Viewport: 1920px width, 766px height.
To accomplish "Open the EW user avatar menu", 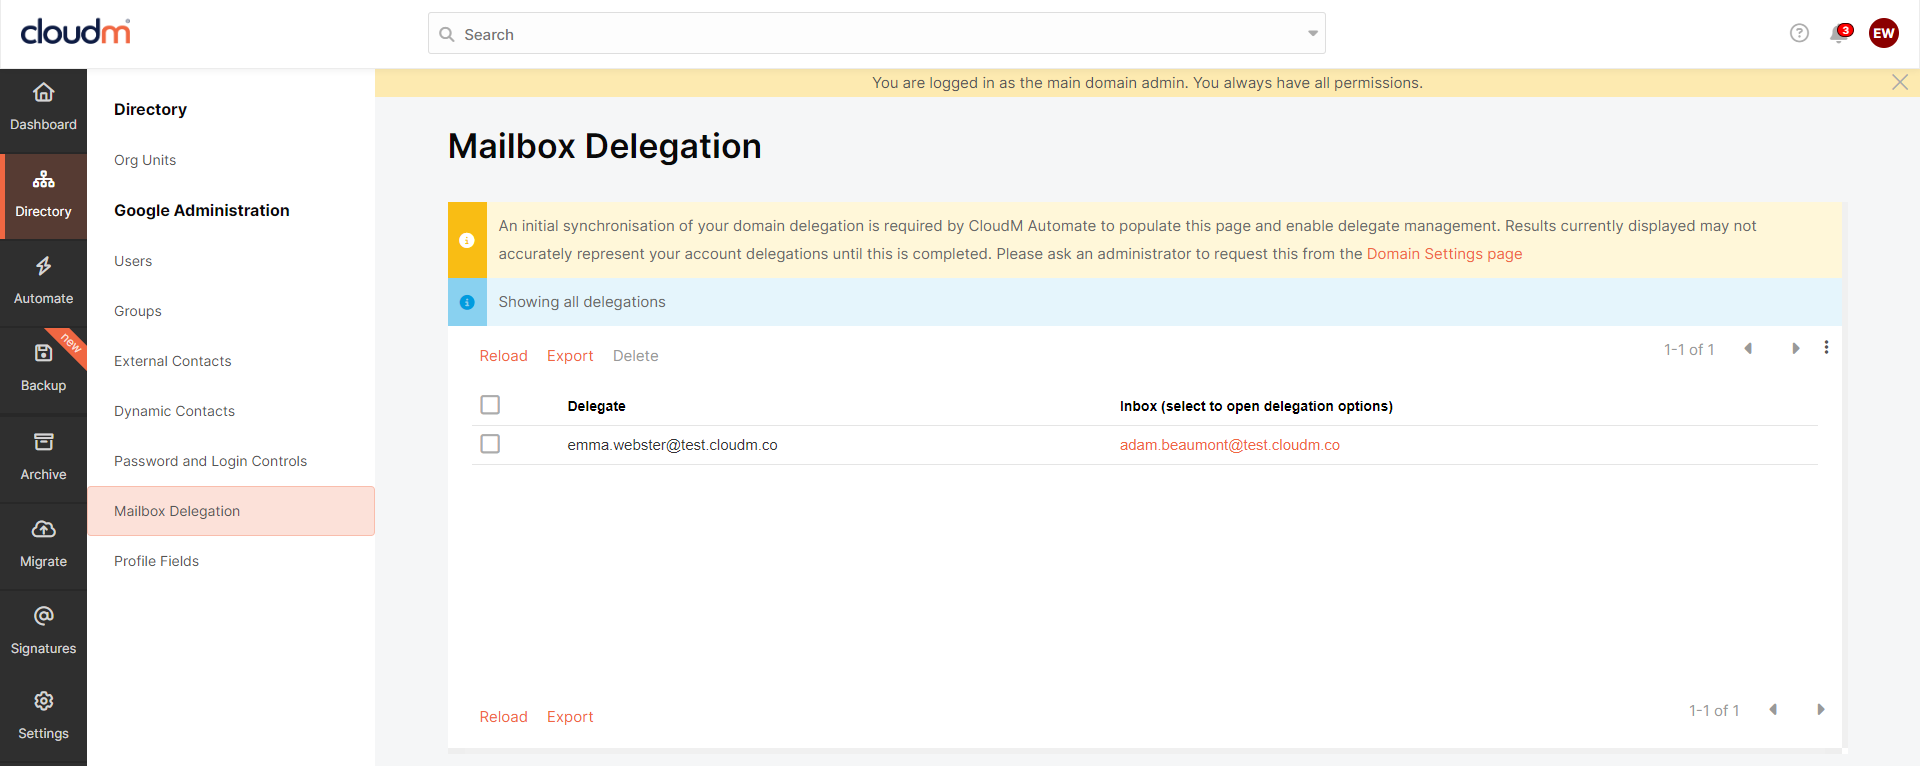I will 1884,33.
